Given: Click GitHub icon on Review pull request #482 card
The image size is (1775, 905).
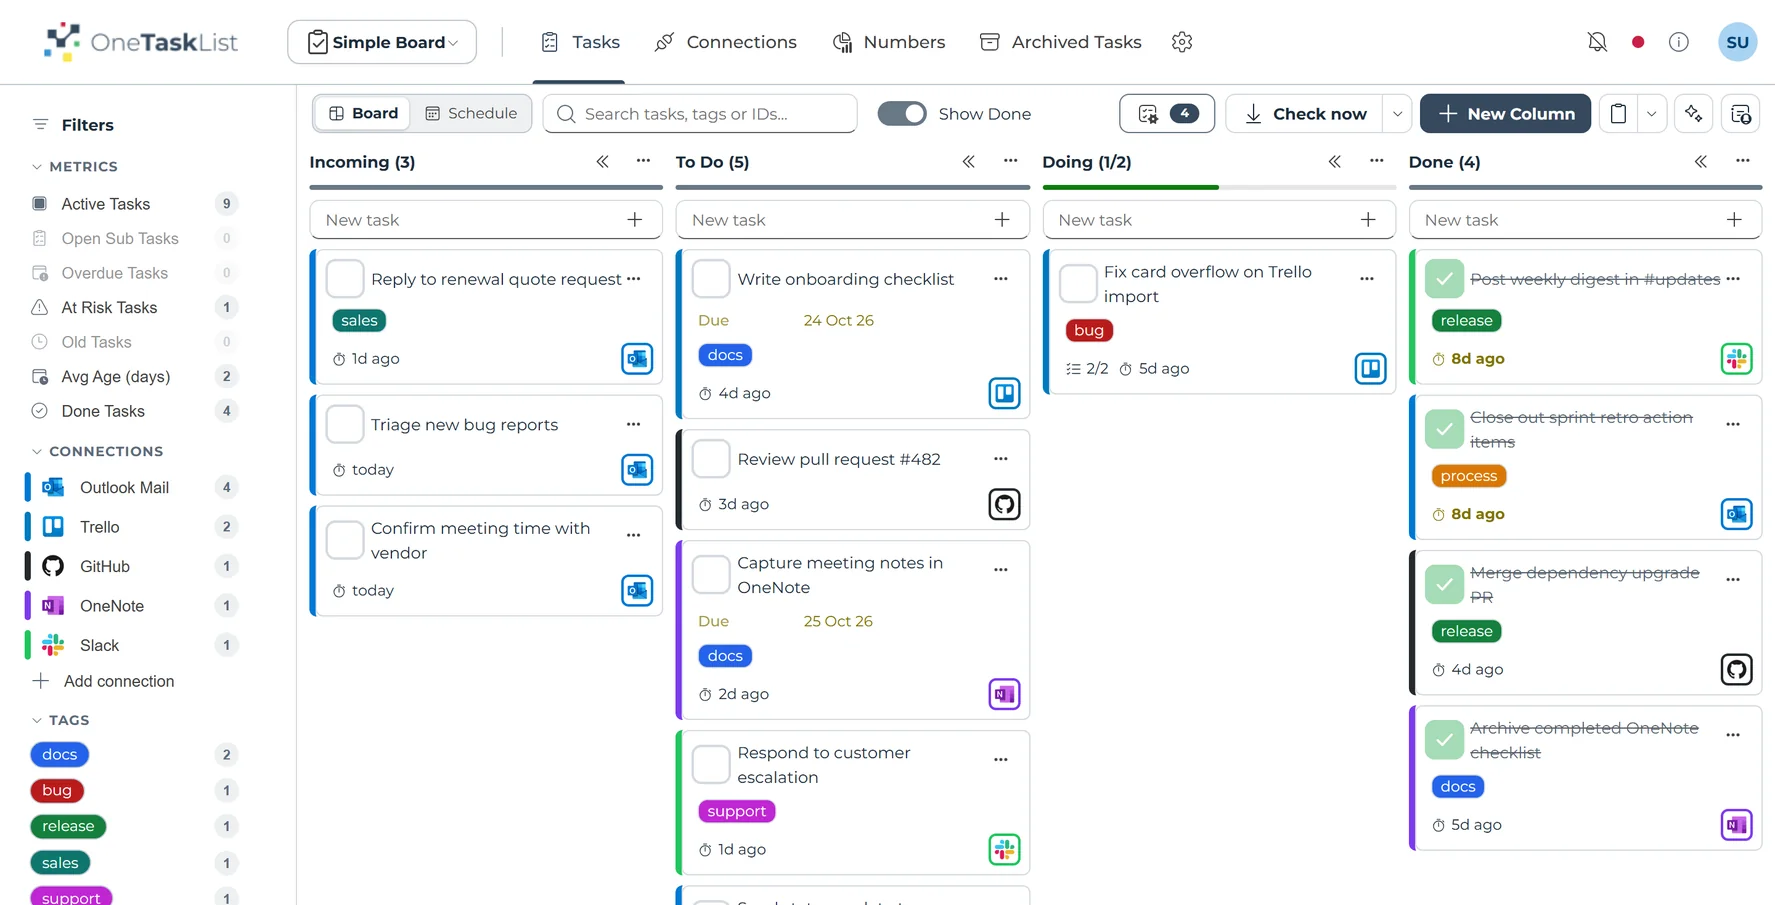Looking at the screenshot, I should [x=1004, y=504].
